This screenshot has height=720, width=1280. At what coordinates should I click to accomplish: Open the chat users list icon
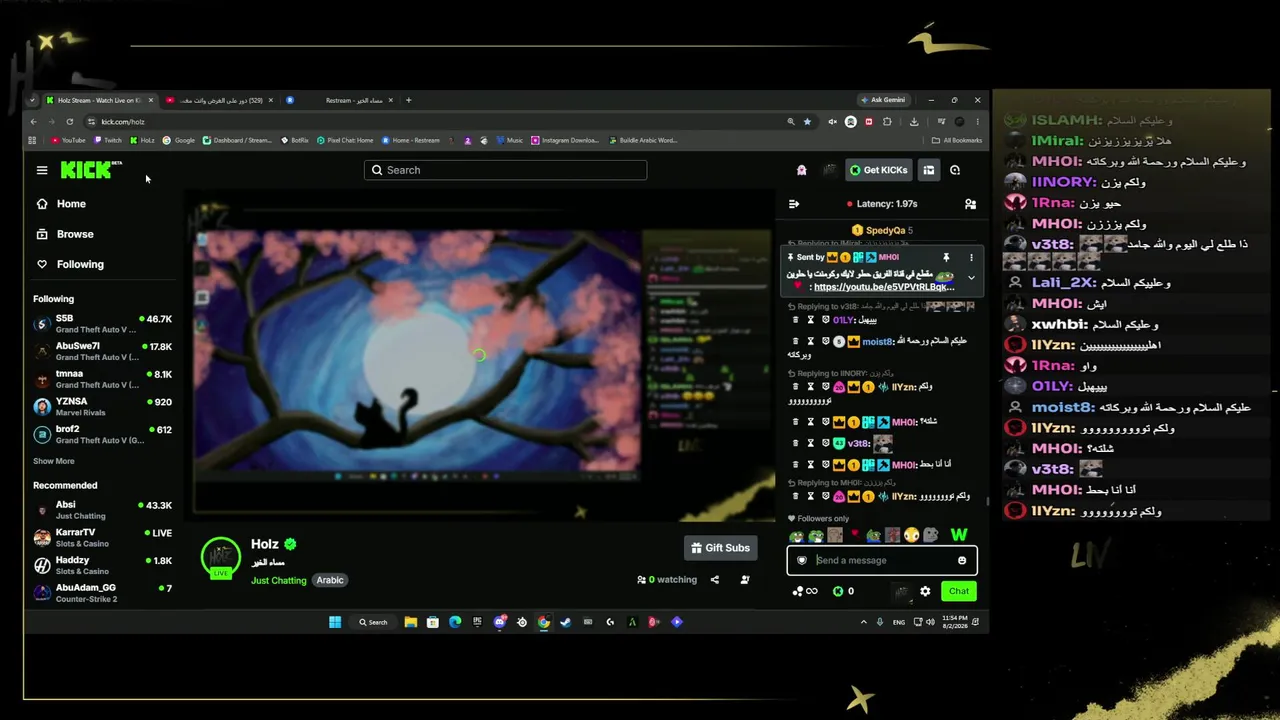pos(970,204)
